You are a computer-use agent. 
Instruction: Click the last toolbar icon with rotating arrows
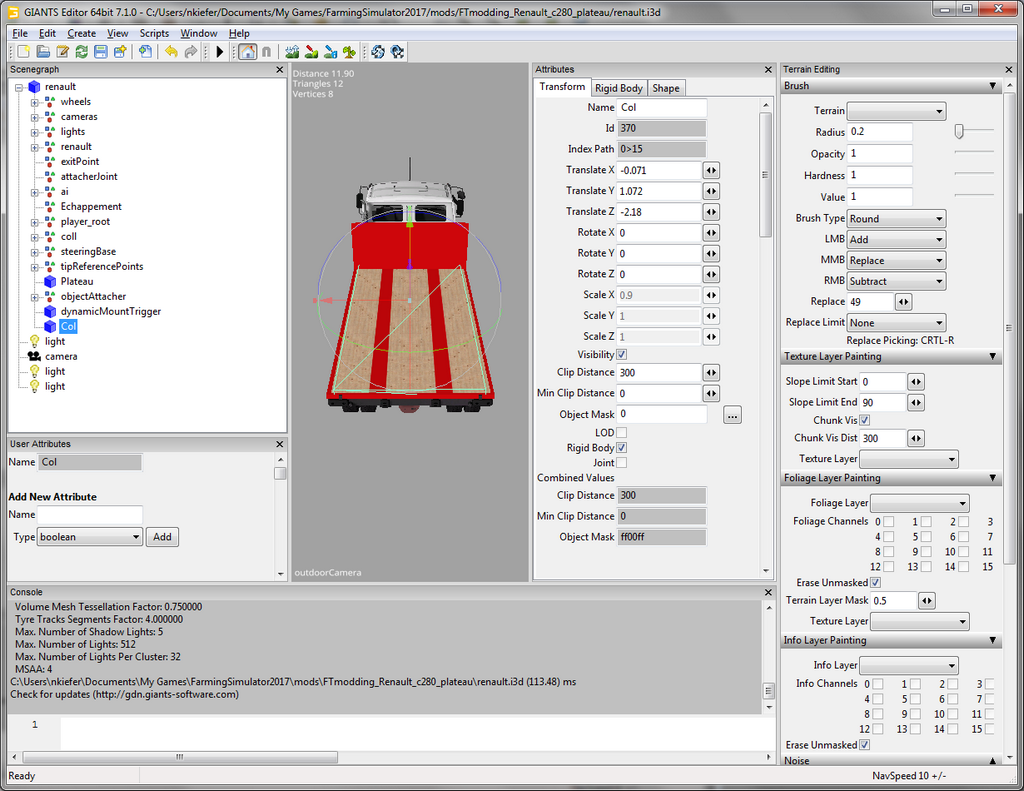pos(397,52)
